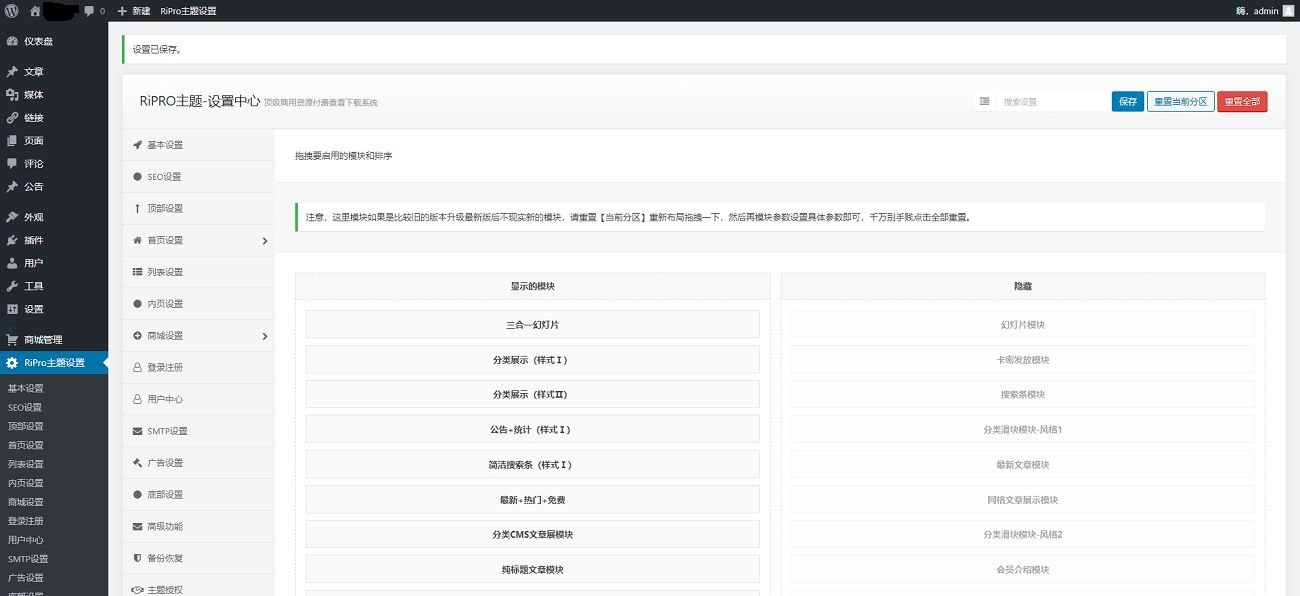
Task: Open 设置 settings menu in sidebar
Action: 54,309
